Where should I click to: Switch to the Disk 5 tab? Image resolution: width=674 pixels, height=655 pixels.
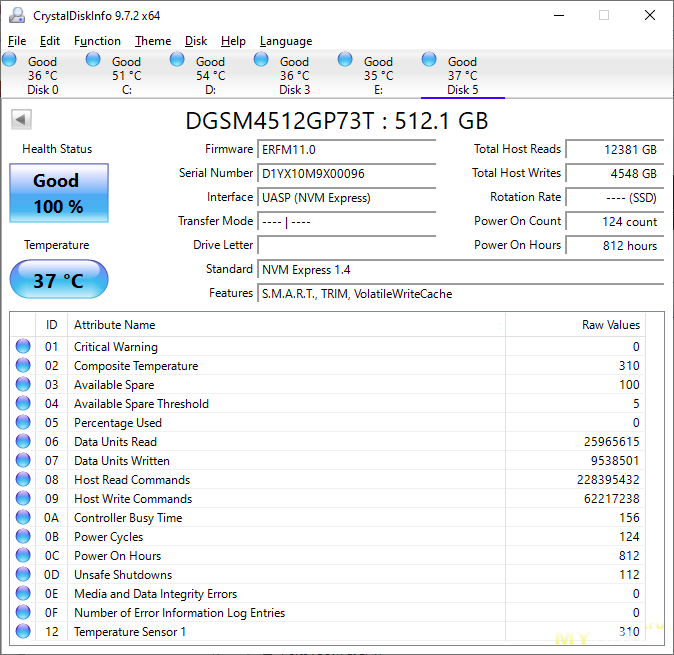(462, 76)
